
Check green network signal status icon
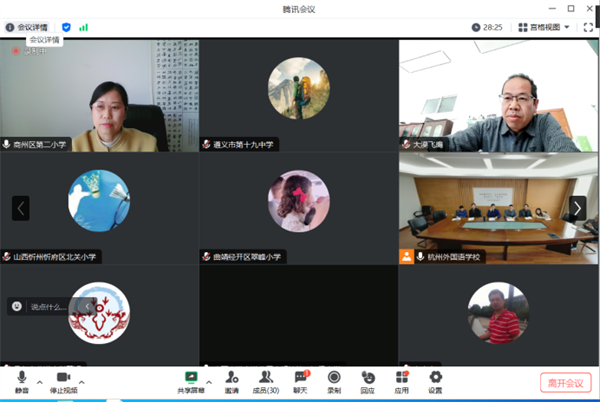(x=83, y=27)
